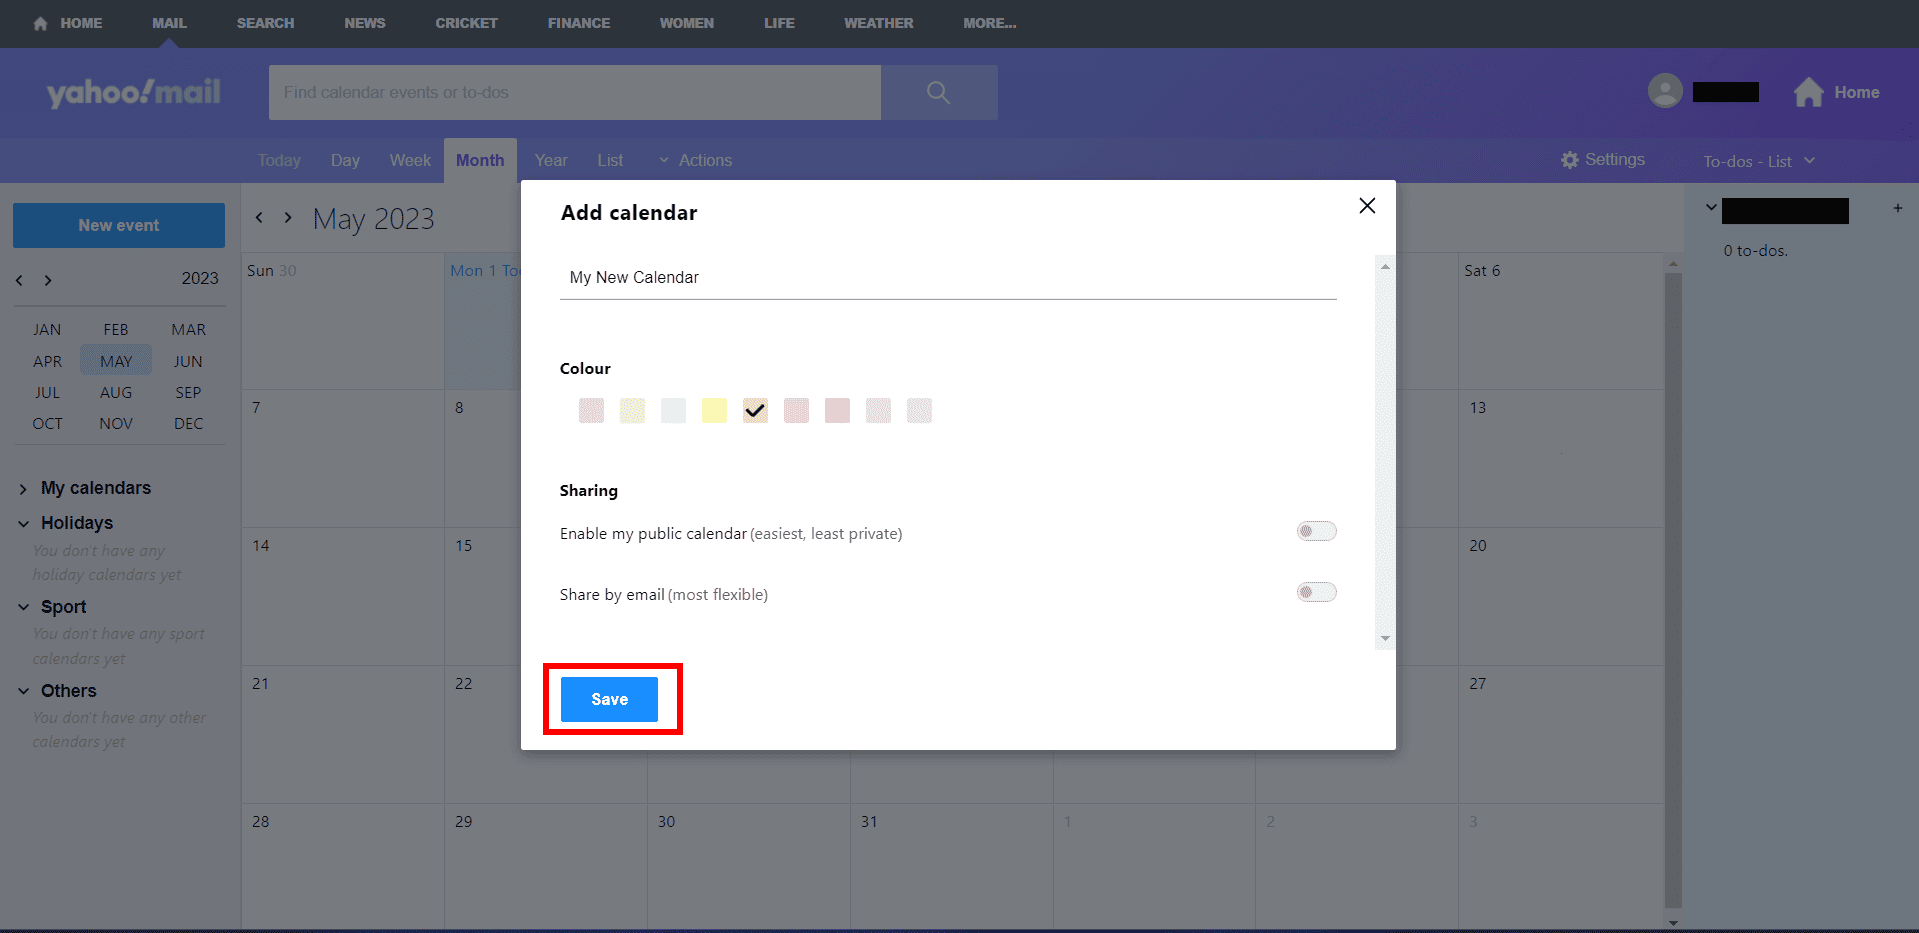Open MORE... menu in top bar
Image resolution: width=1919 pixels, height=933 pixels.
pyautogui.click(x=989, y=23)
